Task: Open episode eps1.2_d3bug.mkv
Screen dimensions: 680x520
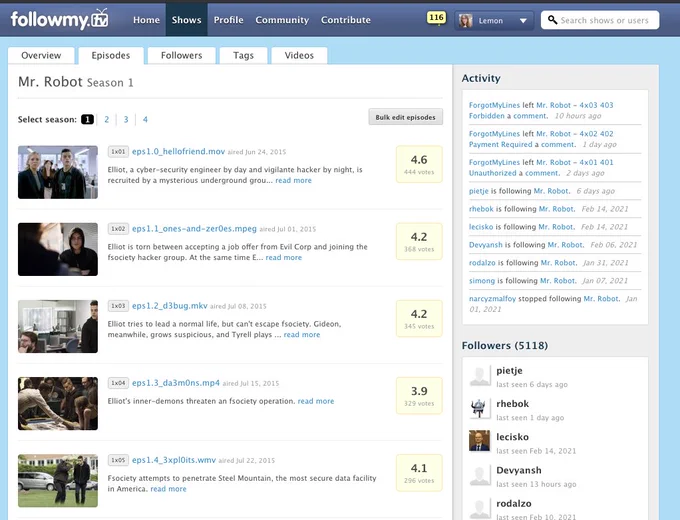Action: [170, 306]
